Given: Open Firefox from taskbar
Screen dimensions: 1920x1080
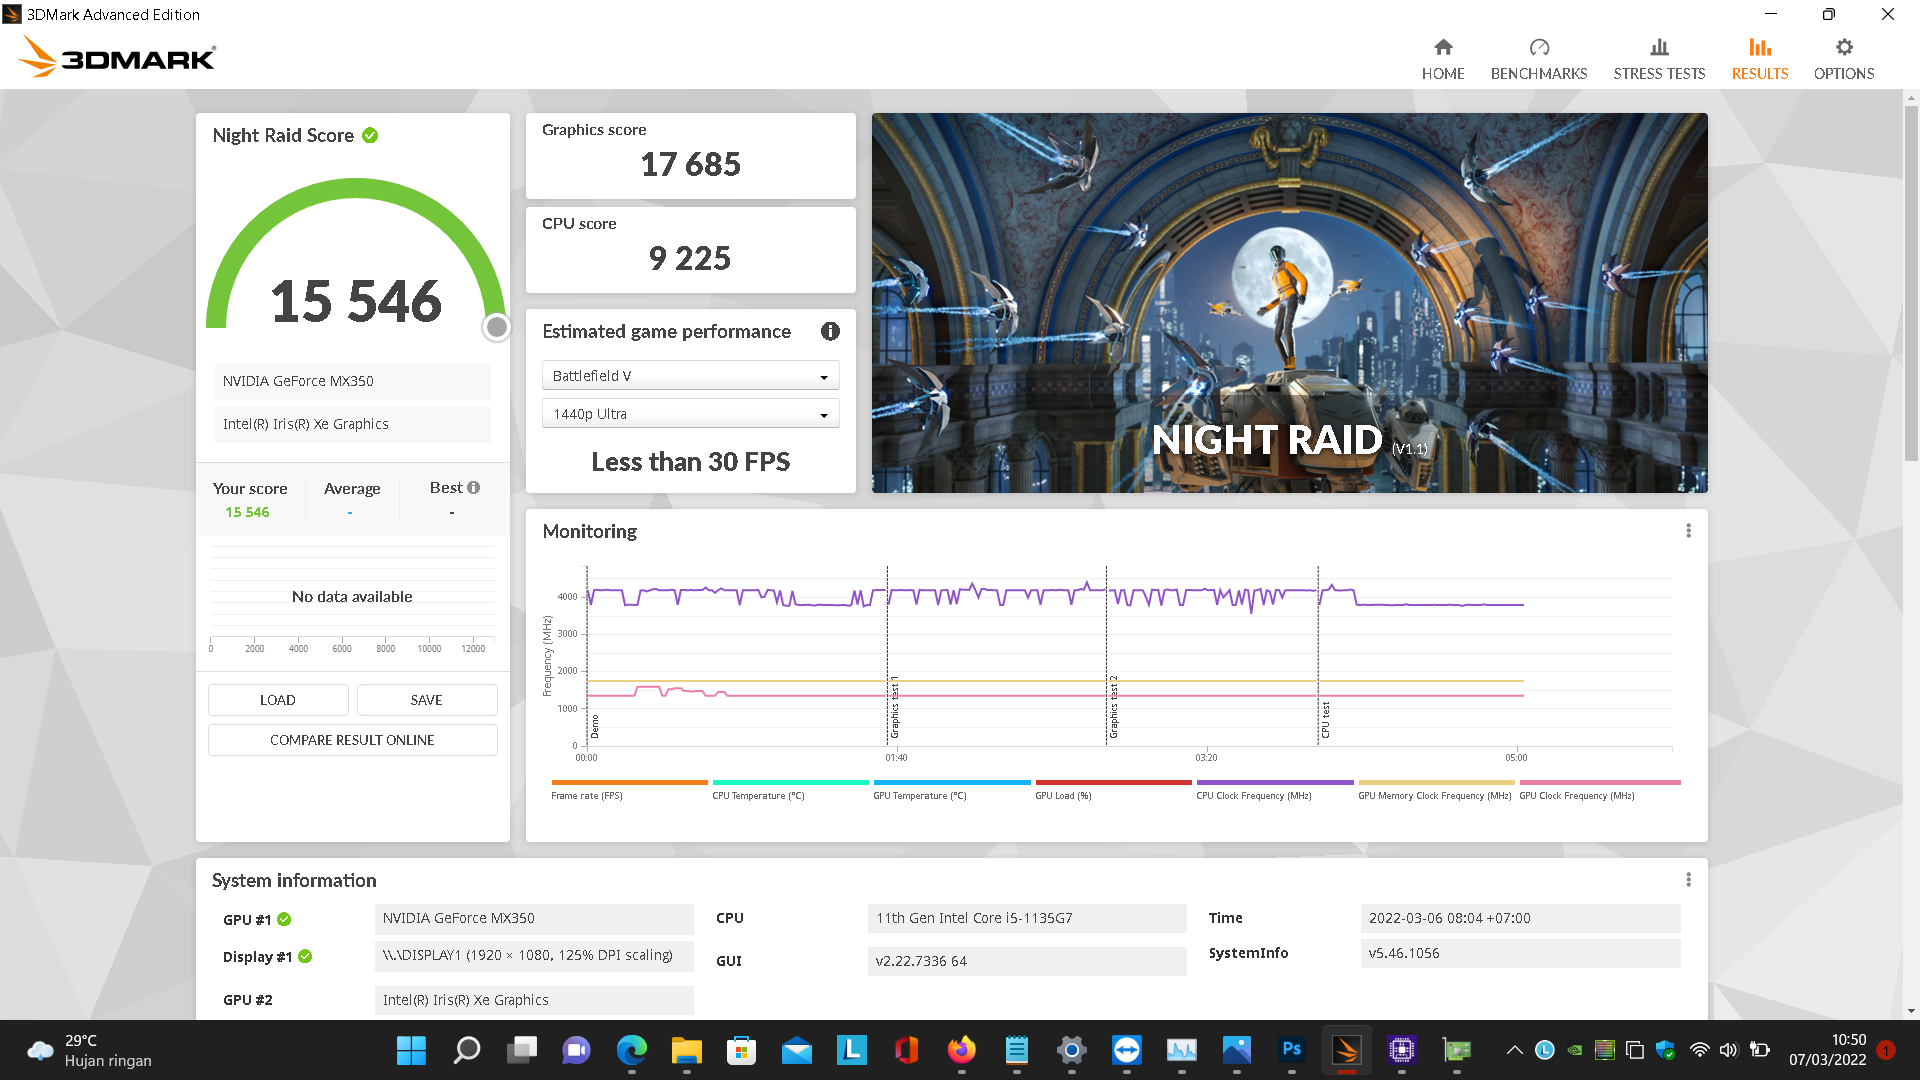Looking at the screenshot, I should coord(961,1050).
